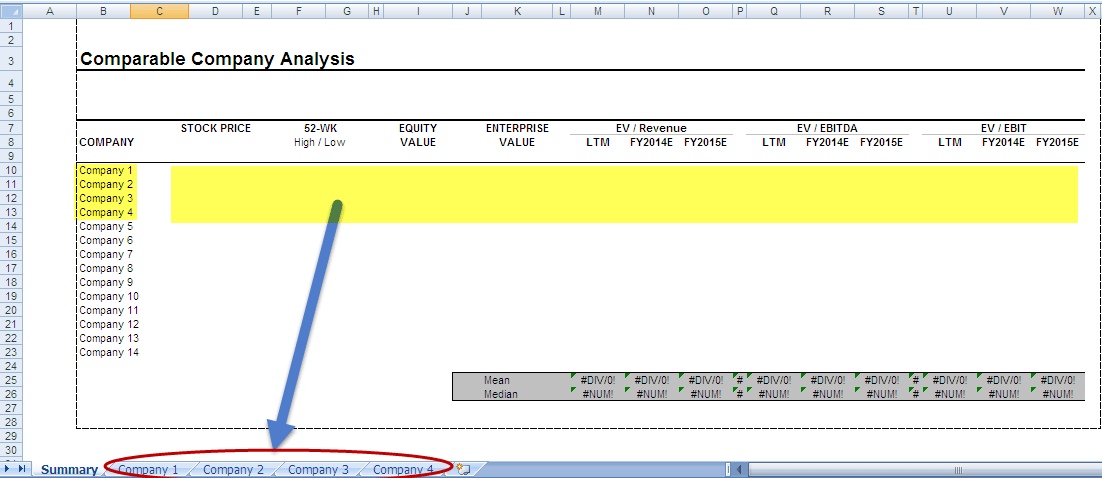Click the ENTERPRISE VALUE heading
This screenshot has width=1102, height=478.
click(x=517, y=135)
